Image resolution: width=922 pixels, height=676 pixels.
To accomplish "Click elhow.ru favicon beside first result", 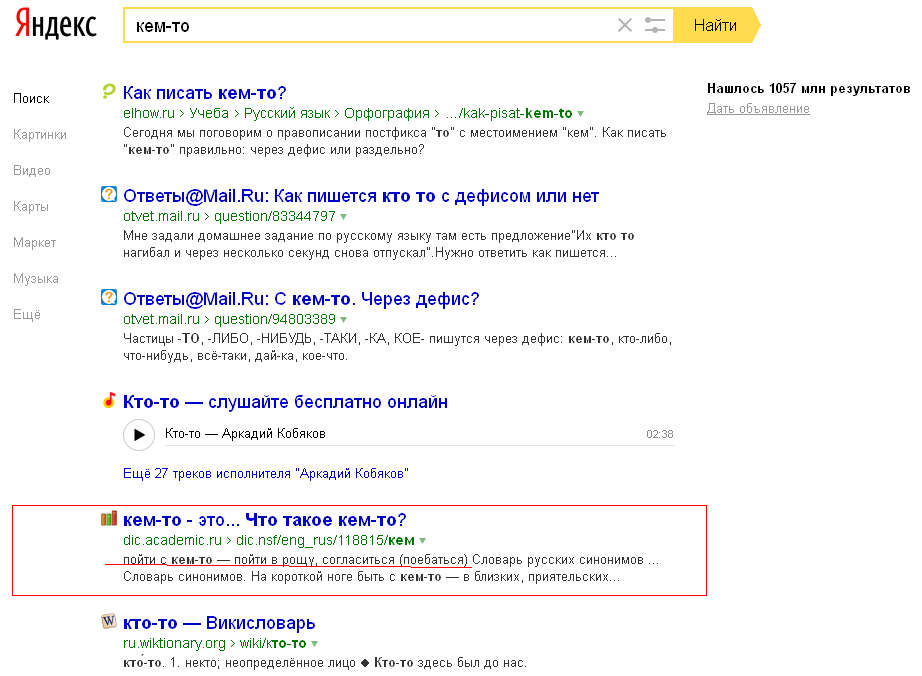I will [x=109, y=92].
